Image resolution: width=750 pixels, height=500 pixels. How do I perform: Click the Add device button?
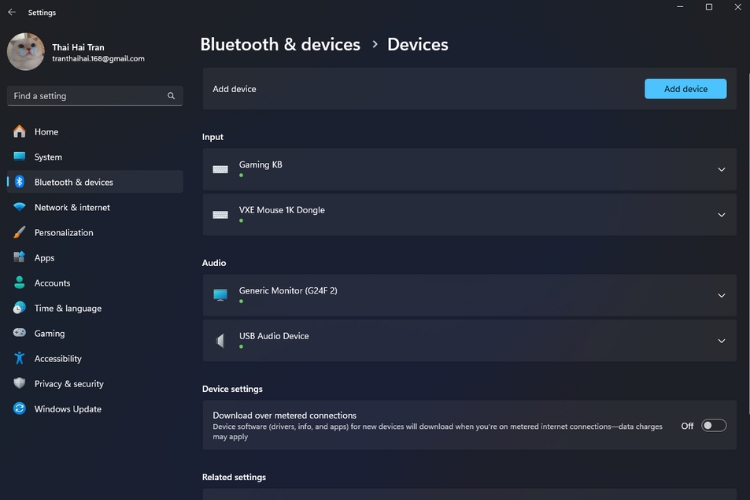point(685,89)
